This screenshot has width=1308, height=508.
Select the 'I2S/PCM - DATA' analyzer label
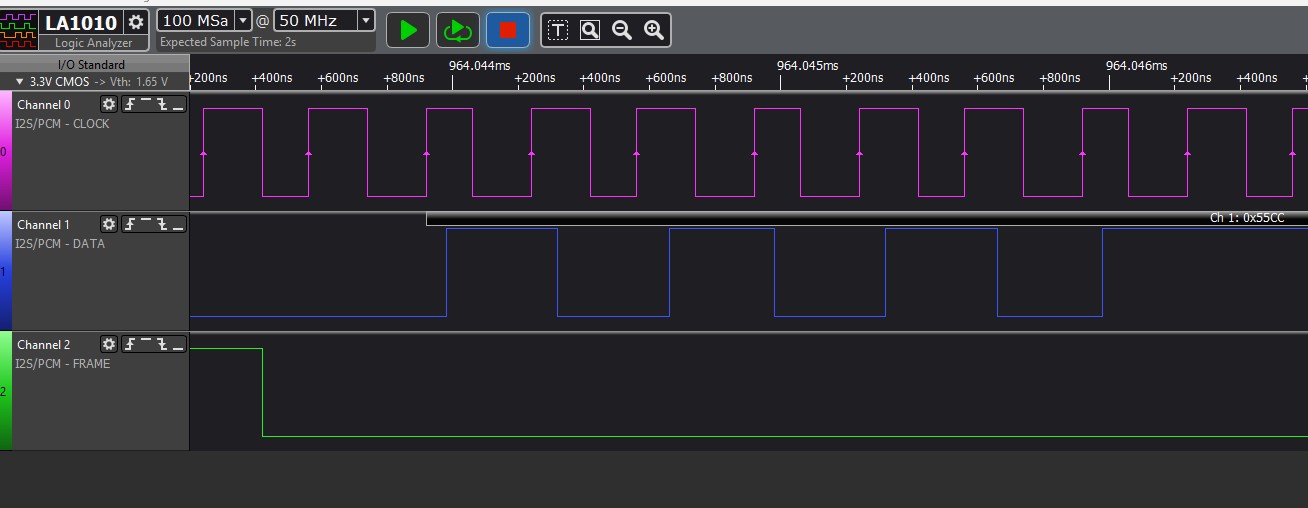[60, 244]
